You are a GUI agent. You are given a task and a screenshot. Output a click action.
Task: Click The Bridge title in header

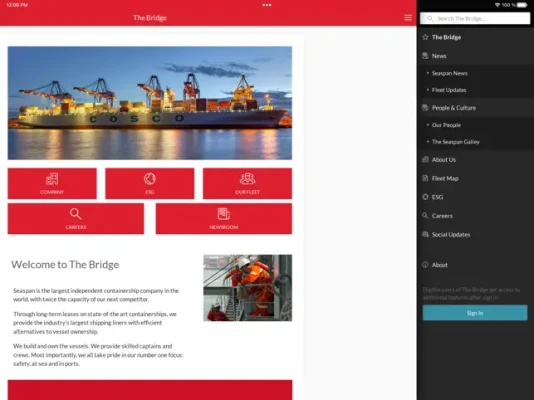[150, 18]
